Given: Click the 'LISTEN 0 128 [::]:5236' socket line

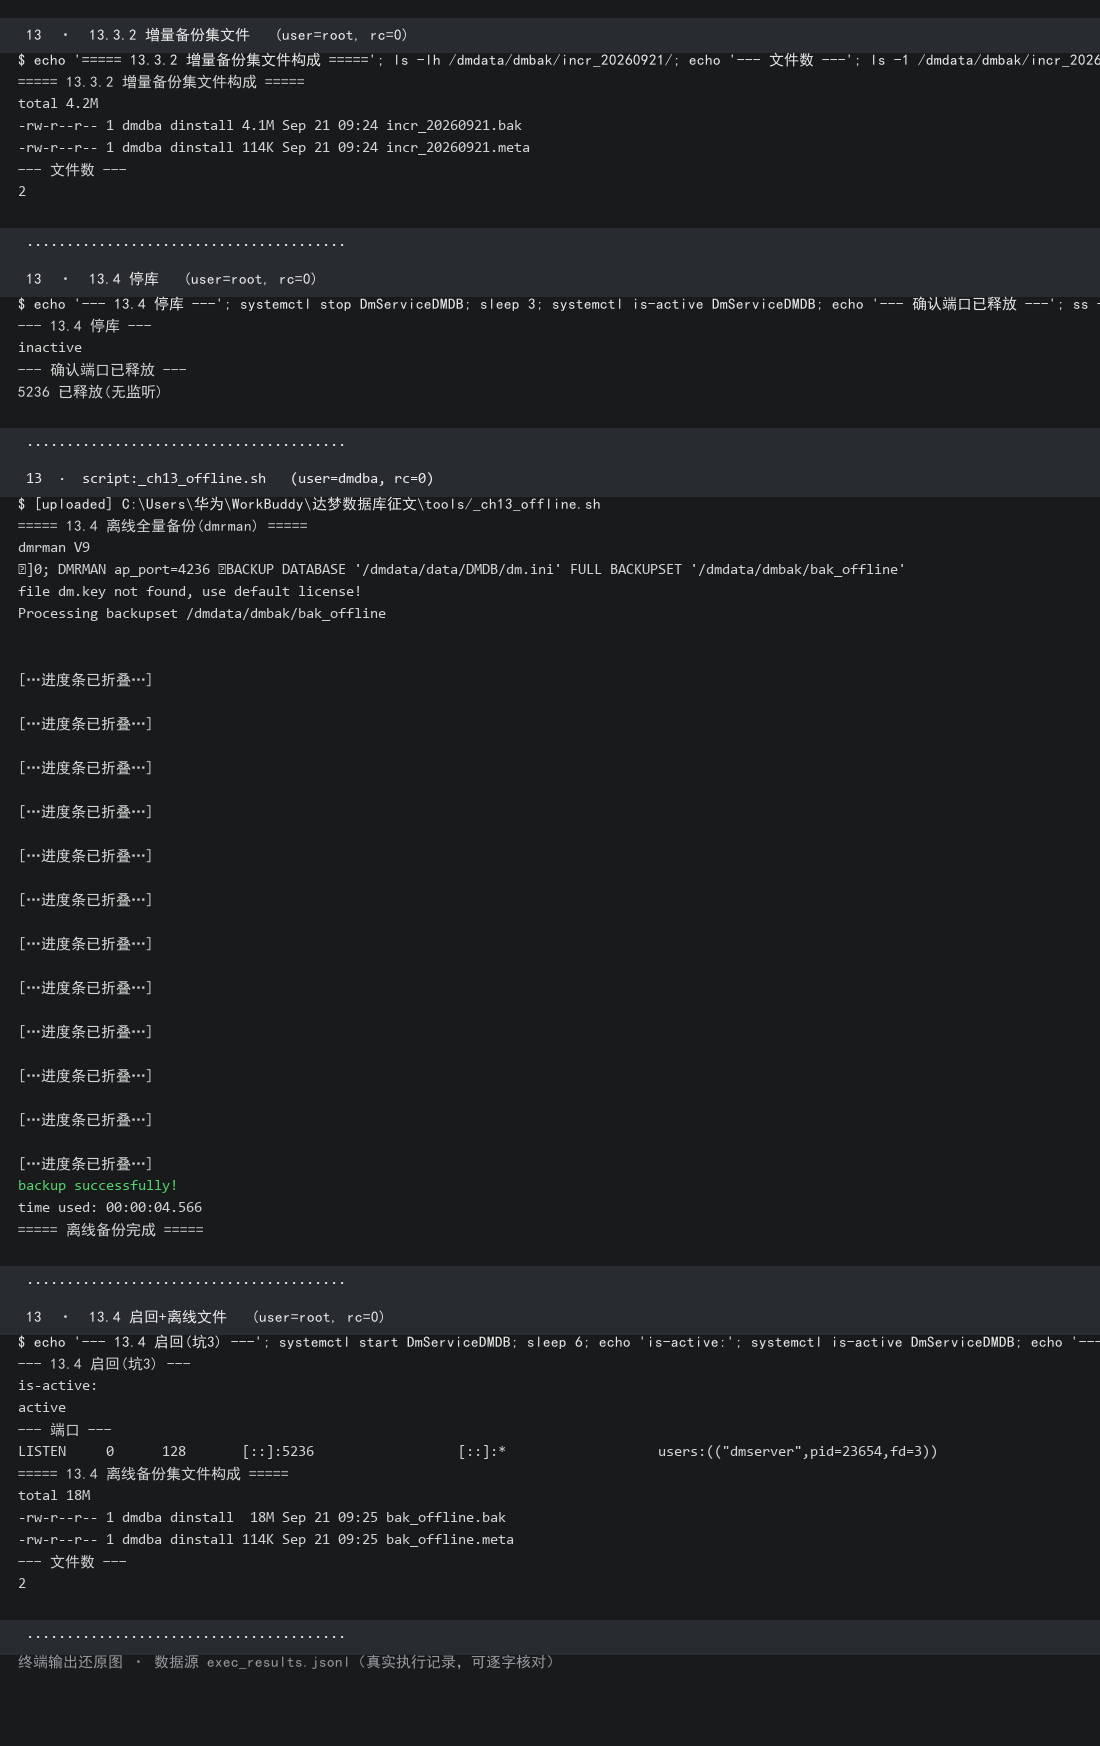Looking at the screenshot, I should click(x=478, y=1452).
